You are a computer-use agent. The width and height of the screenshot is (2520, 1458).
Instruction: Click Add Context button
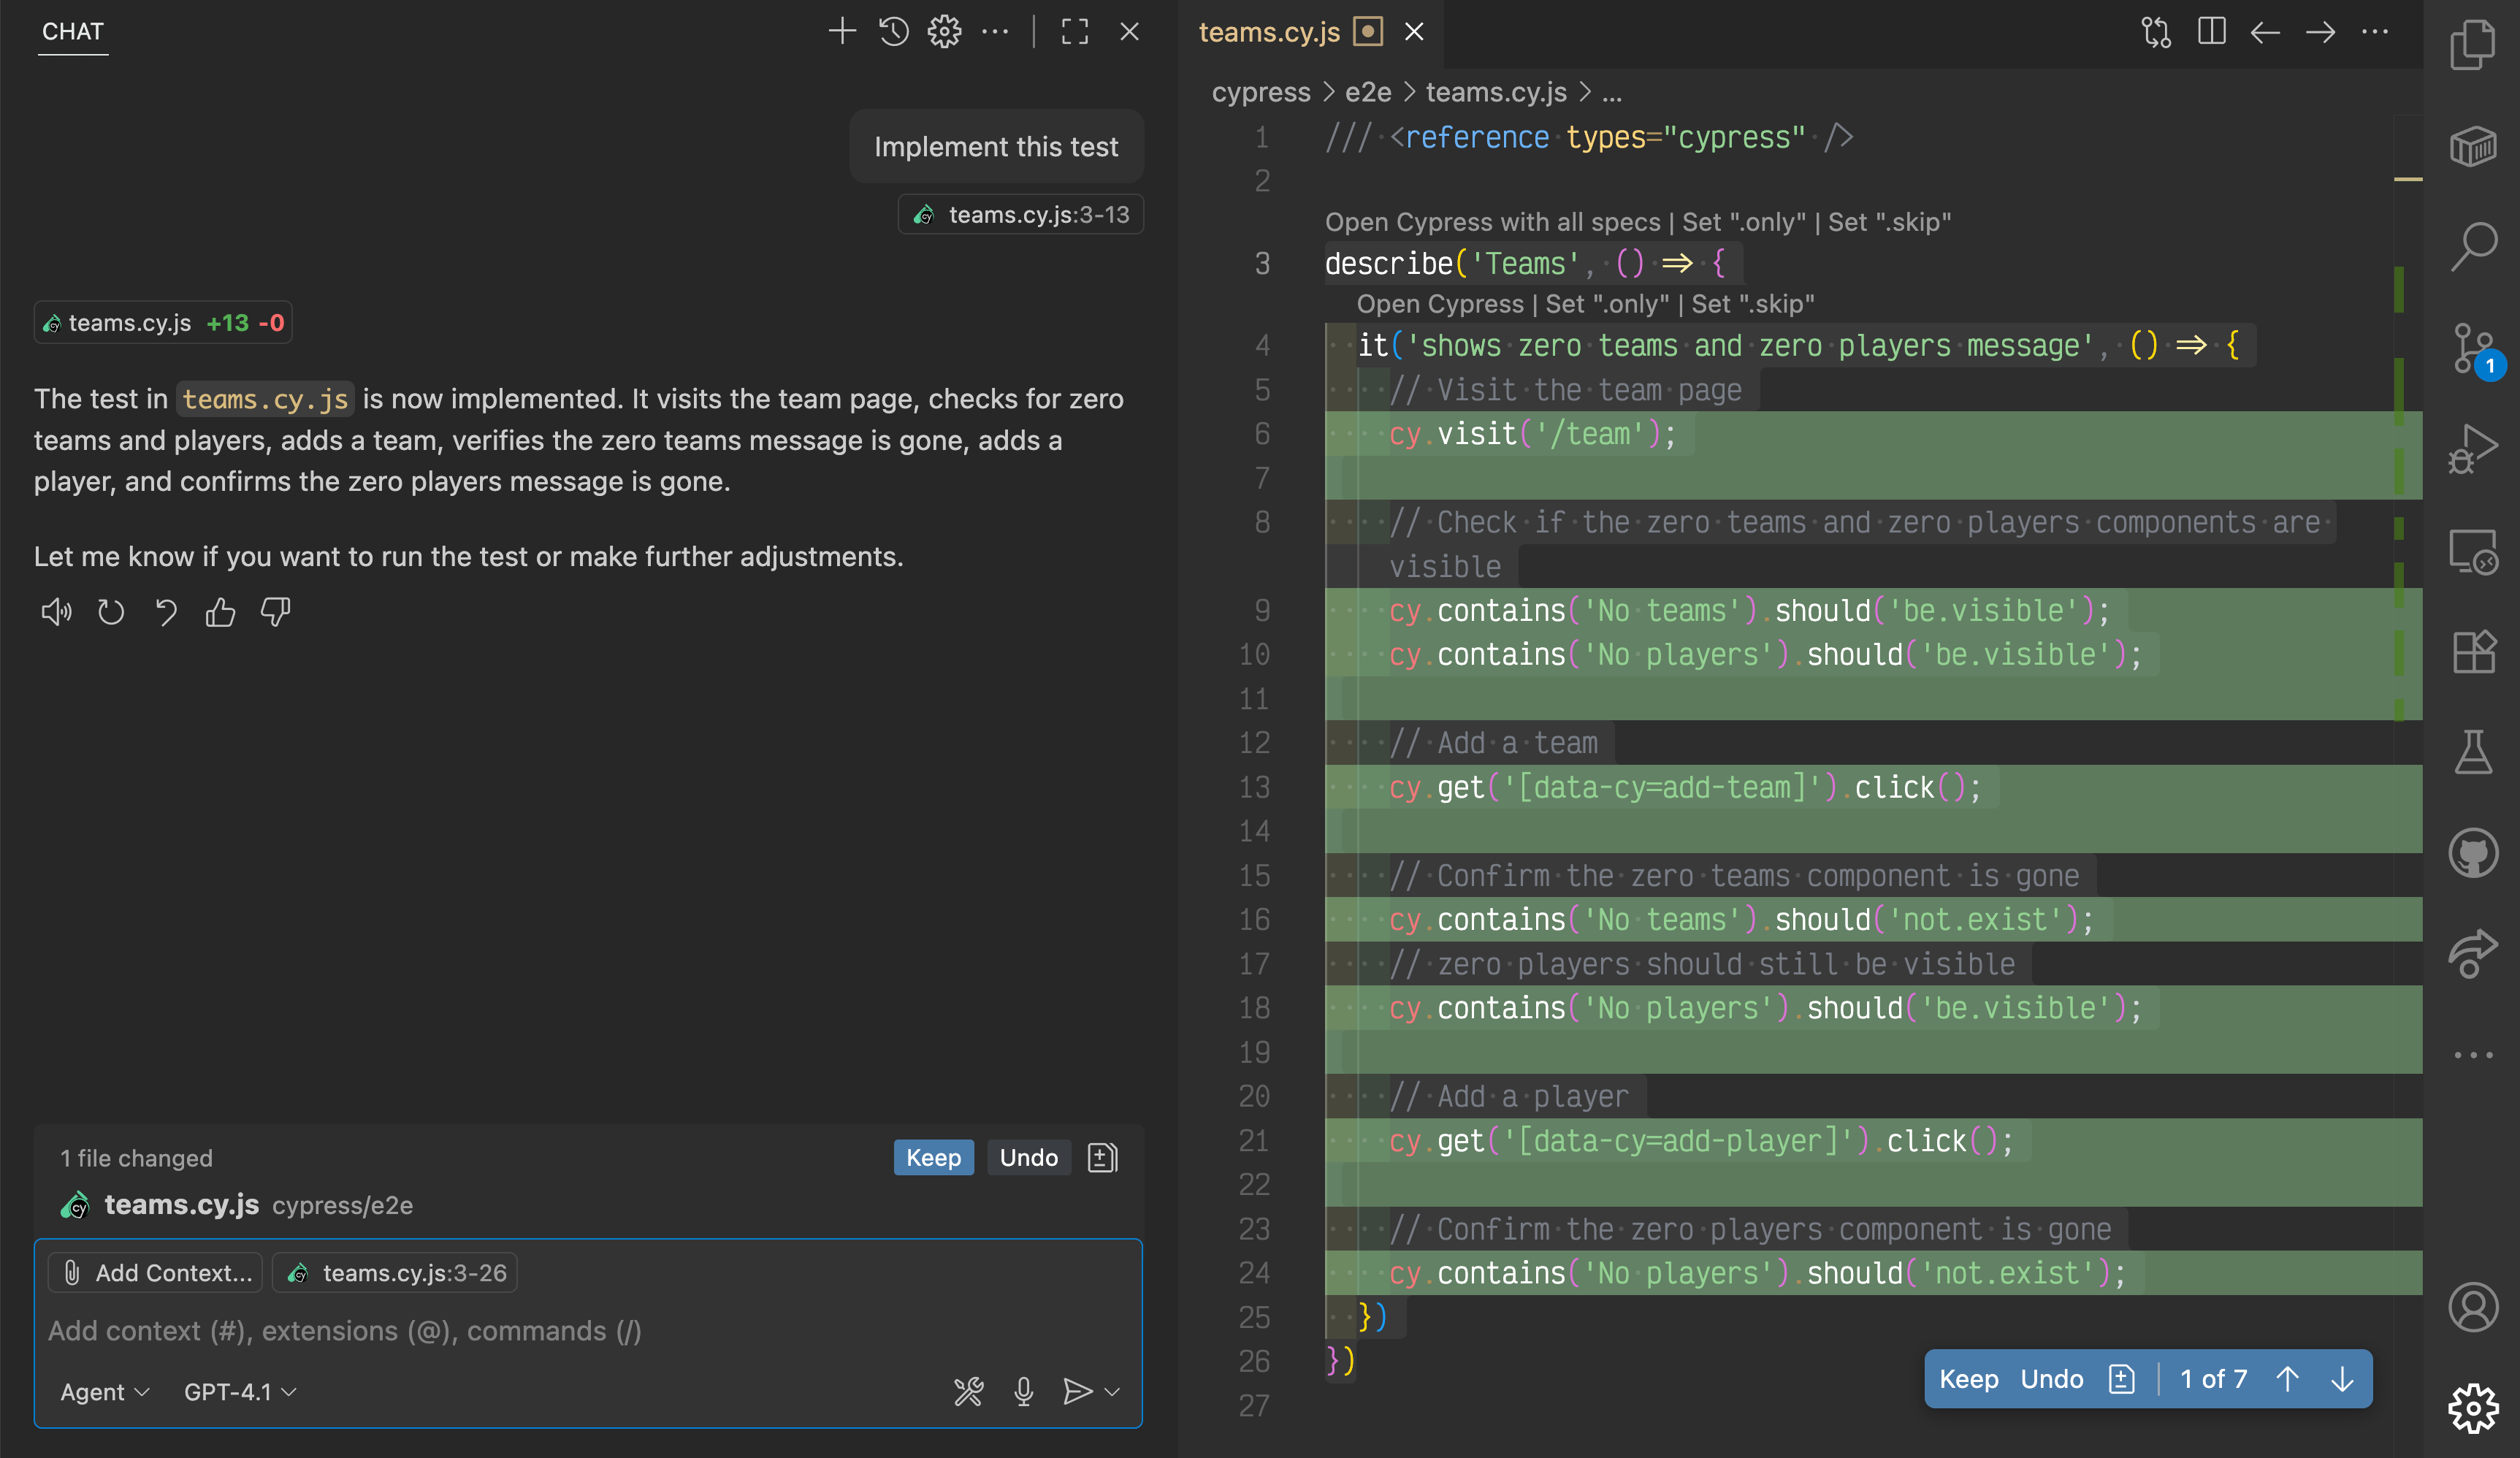(156, 1272)
